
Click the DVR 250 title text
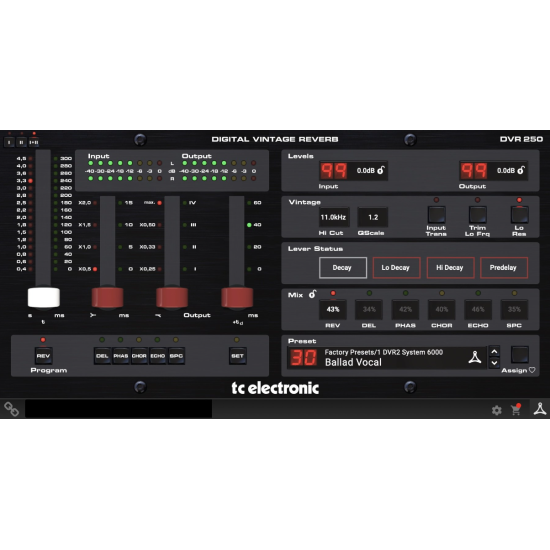521,139
